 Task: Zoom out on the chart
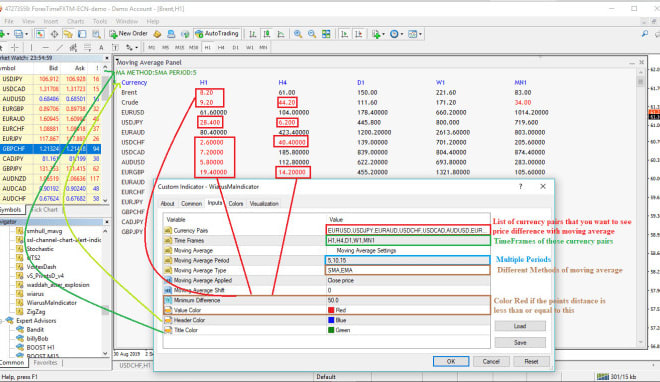(x=312, y=34)
